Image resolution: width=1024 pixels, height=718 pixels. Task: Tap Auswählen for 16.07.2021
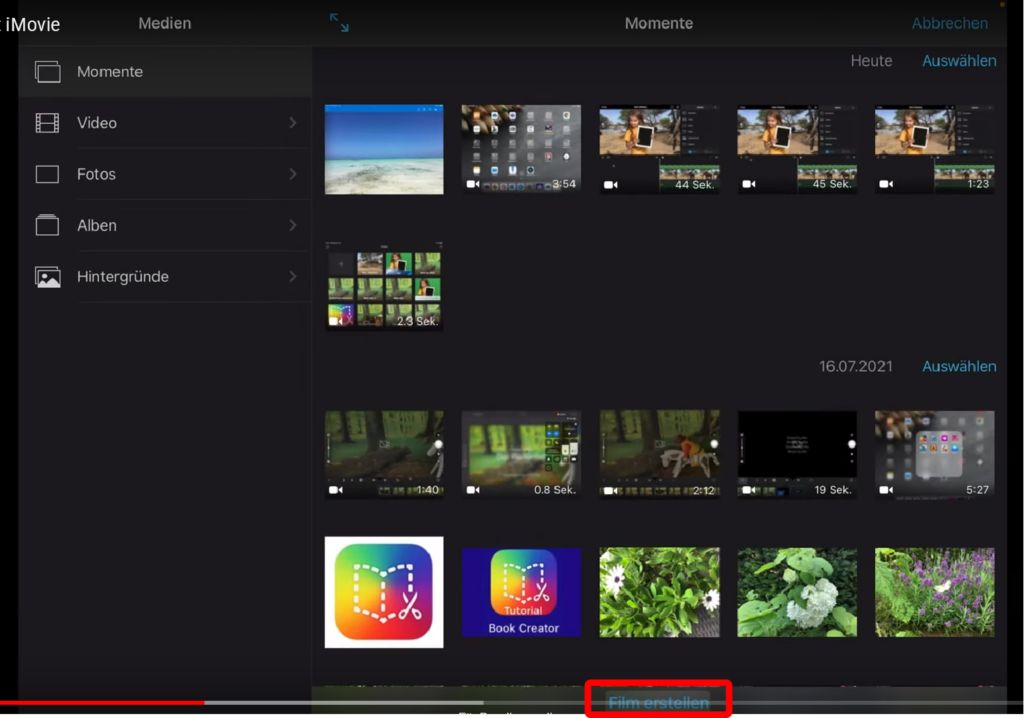pyautogui.click(x=958, y=366)
